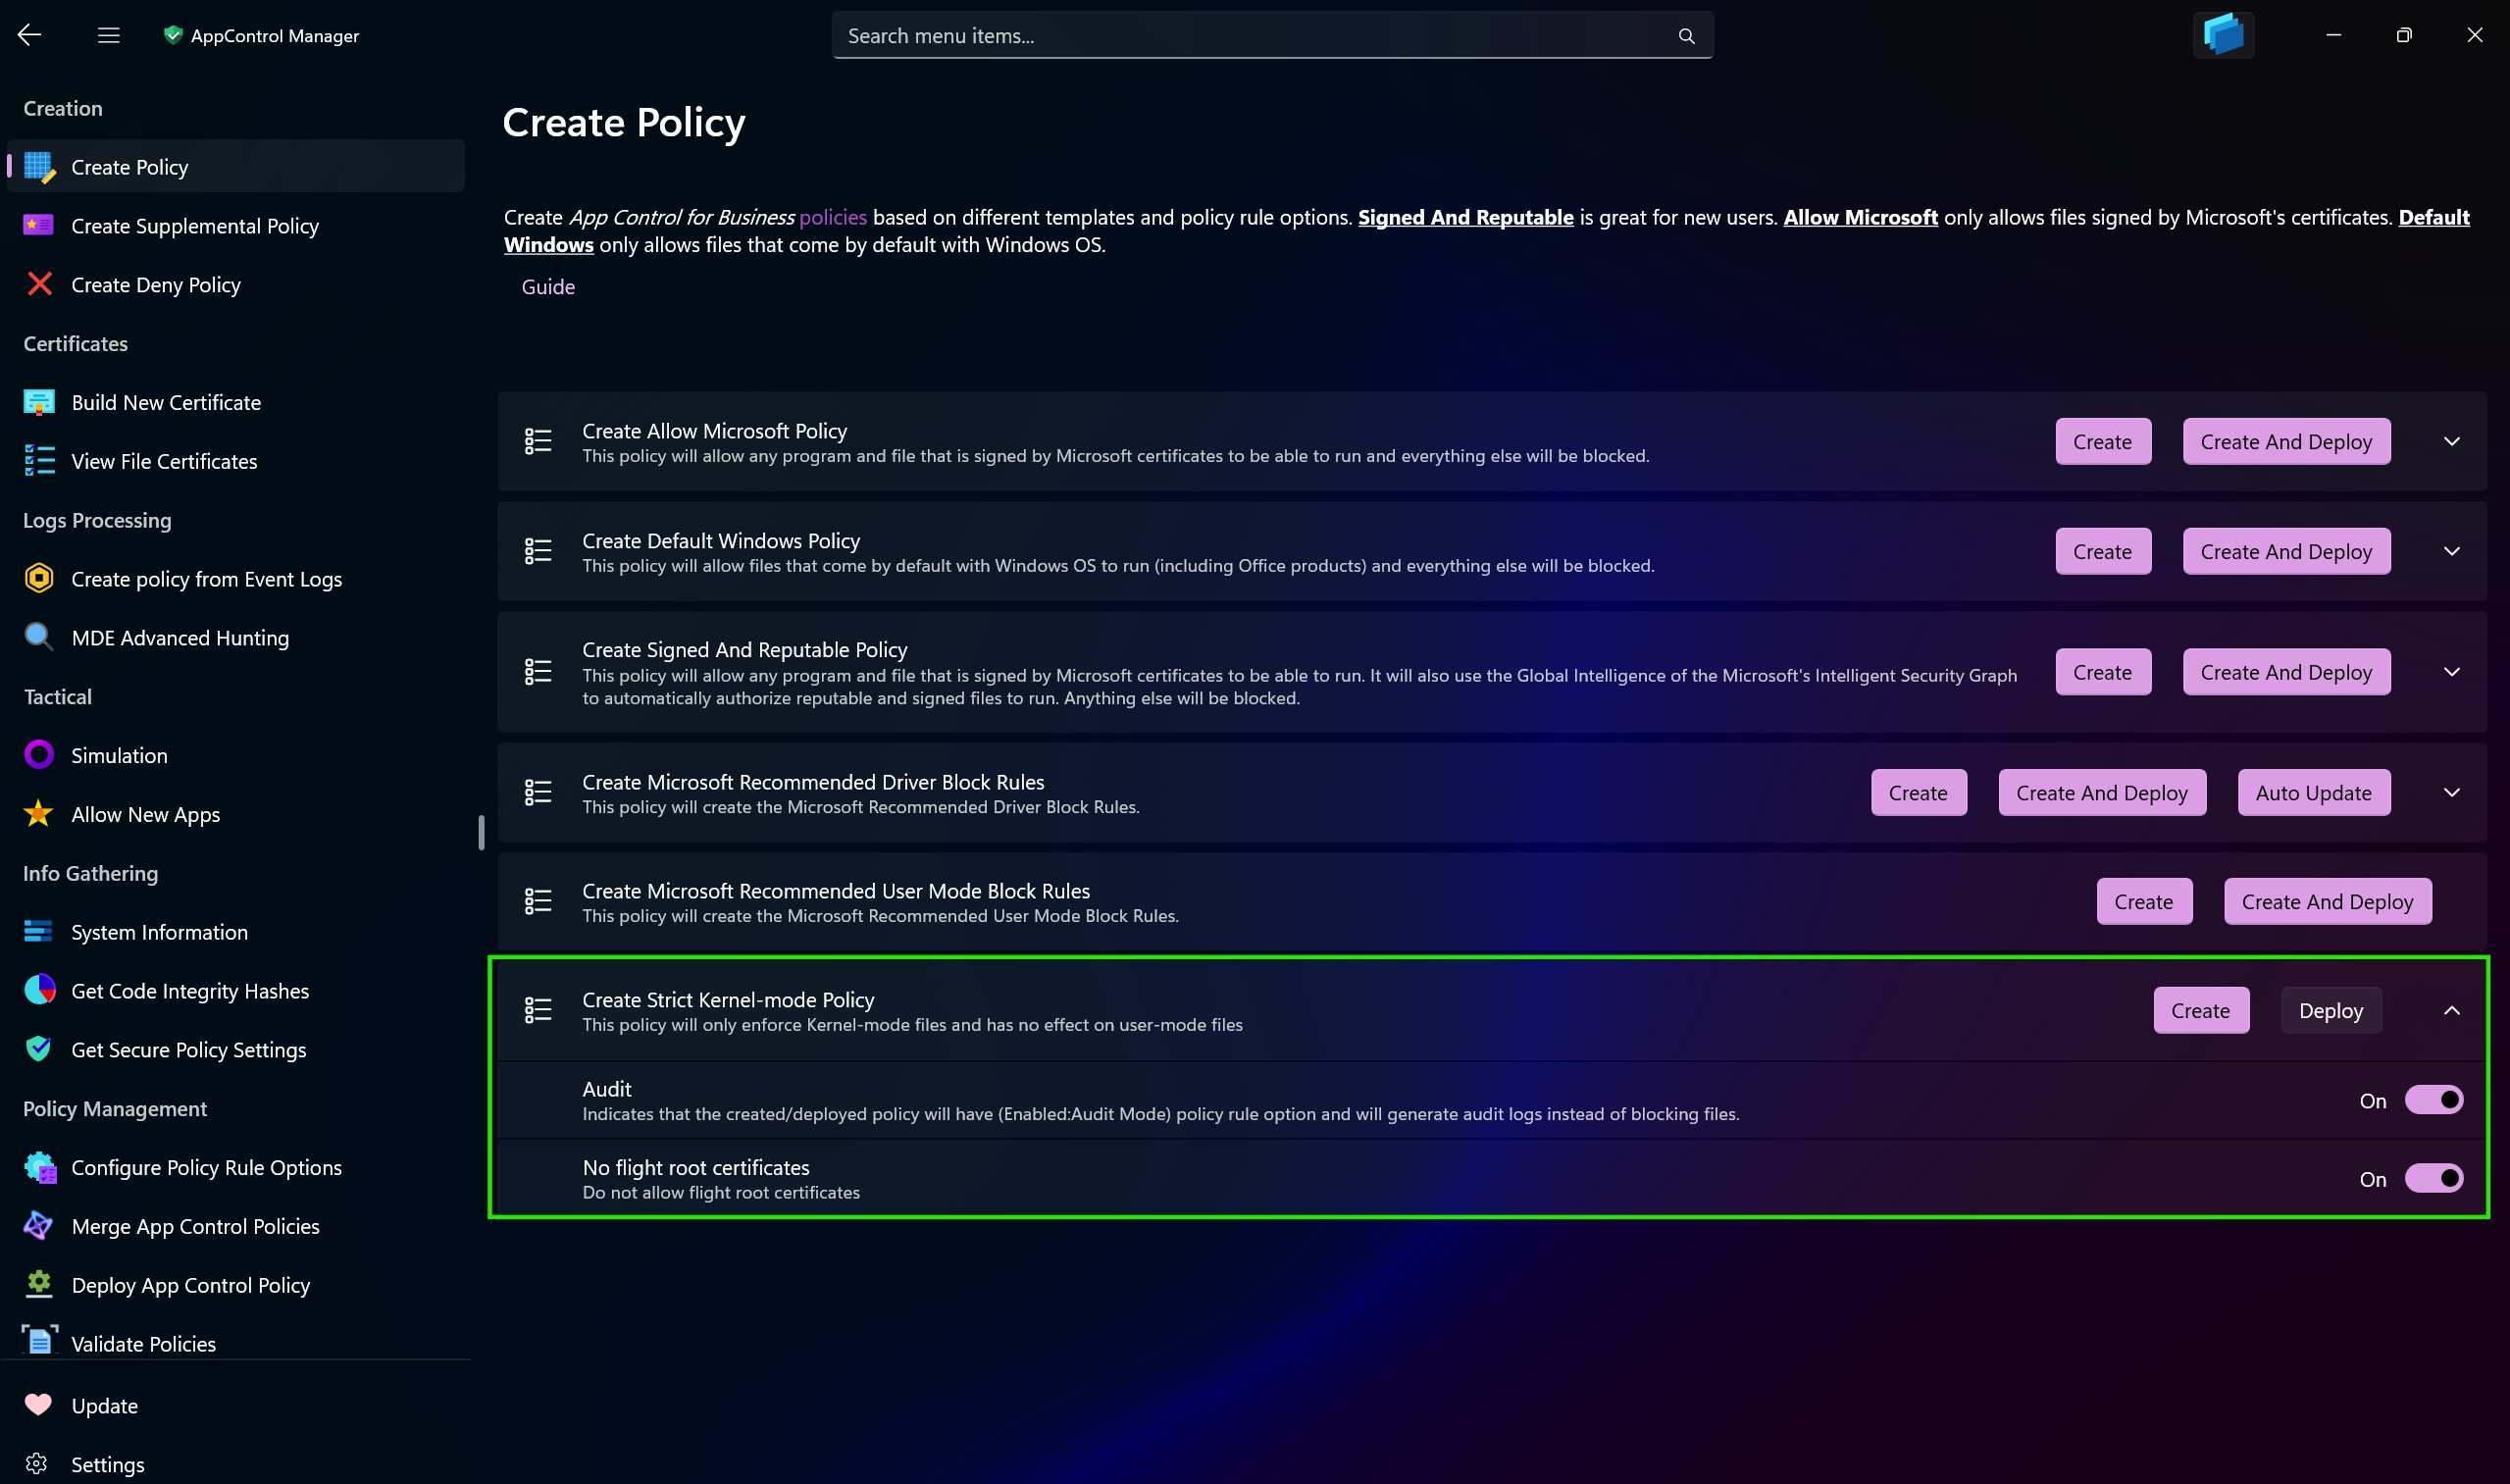This screenshot has height=1484, width=2510.
Task: Click the Search menu items field
Action: (1272, 36)
